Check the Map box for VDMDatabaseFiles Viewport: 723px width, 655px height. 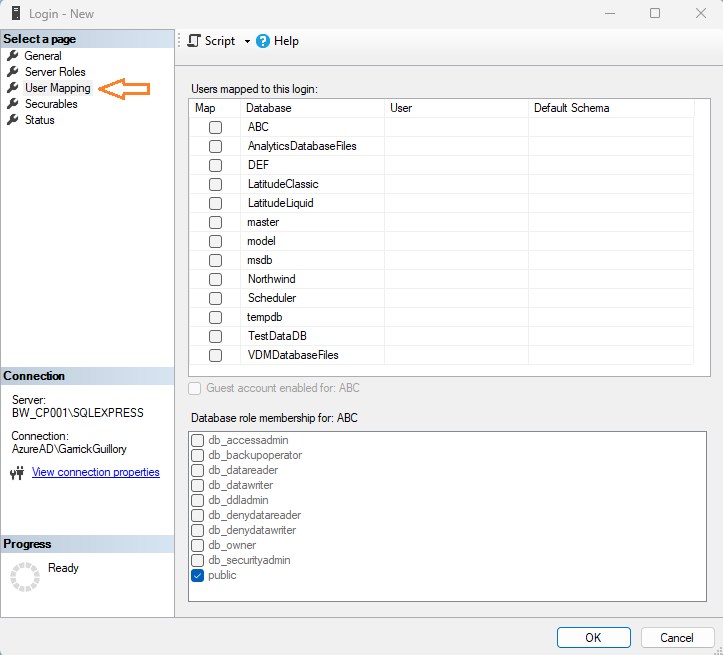[215, 355]
